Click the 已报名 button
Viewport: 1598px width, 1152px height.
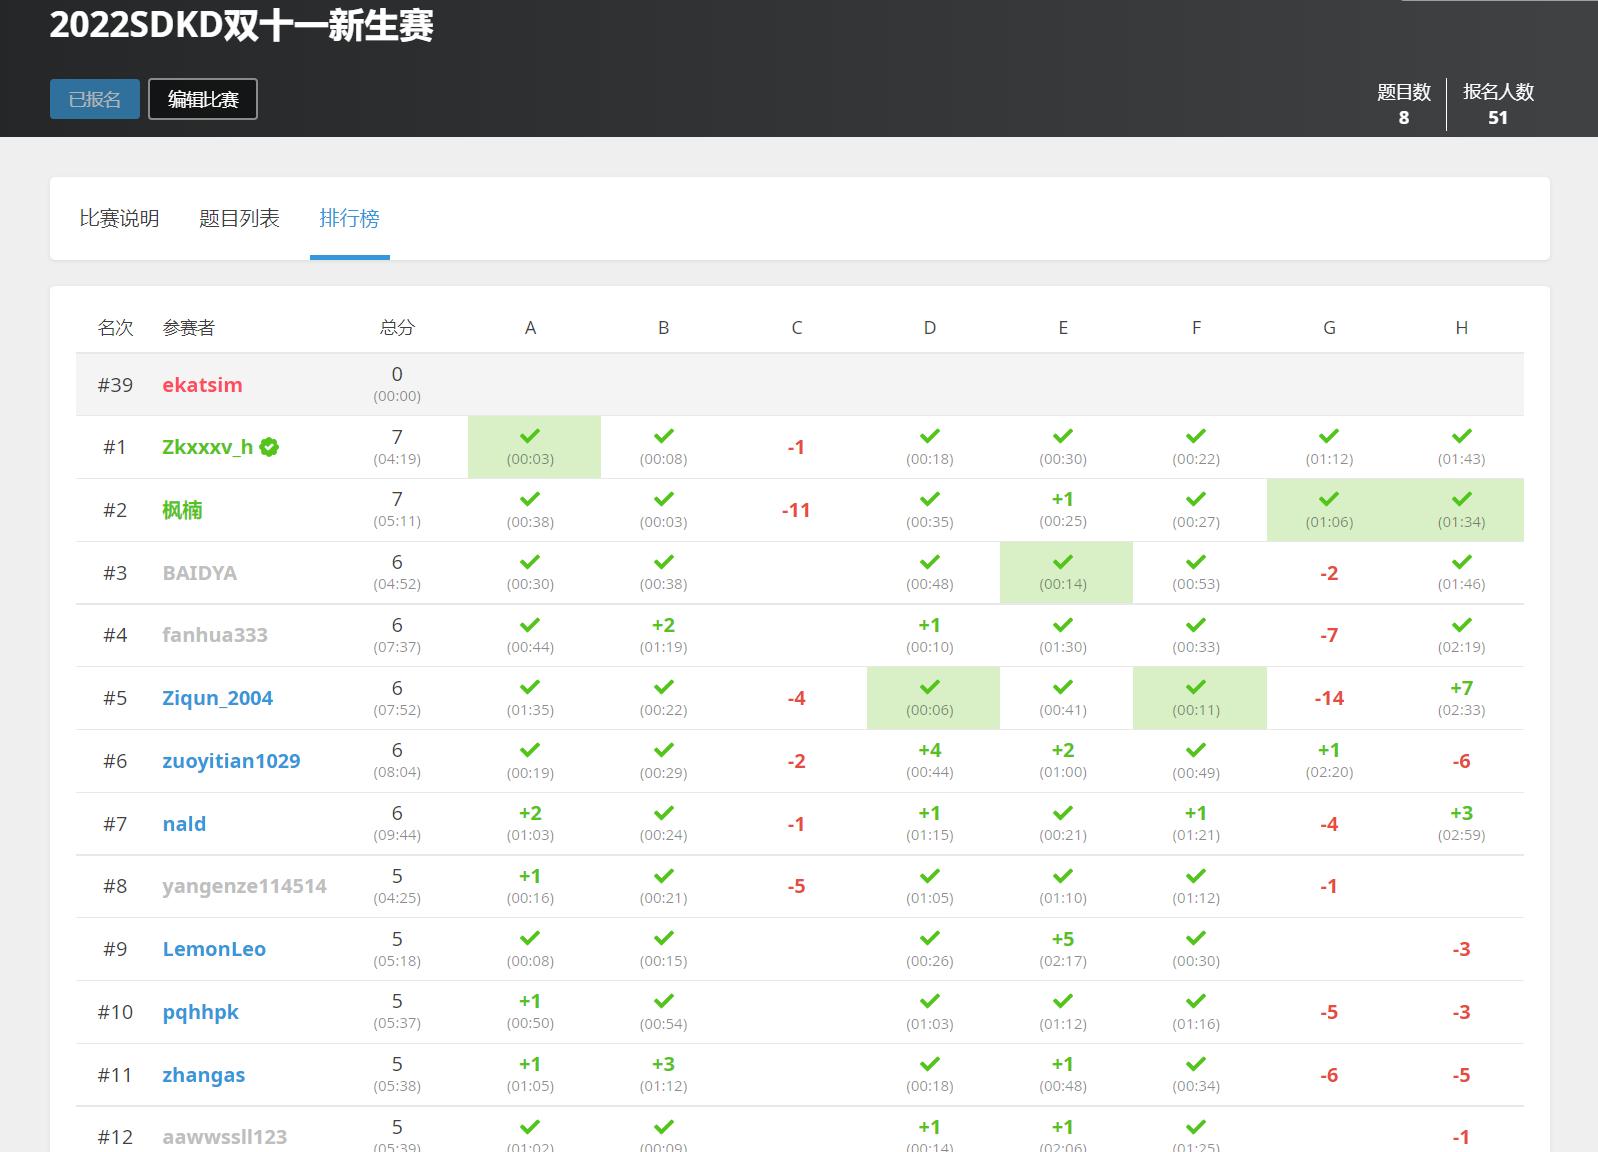[x=95, y=99]
